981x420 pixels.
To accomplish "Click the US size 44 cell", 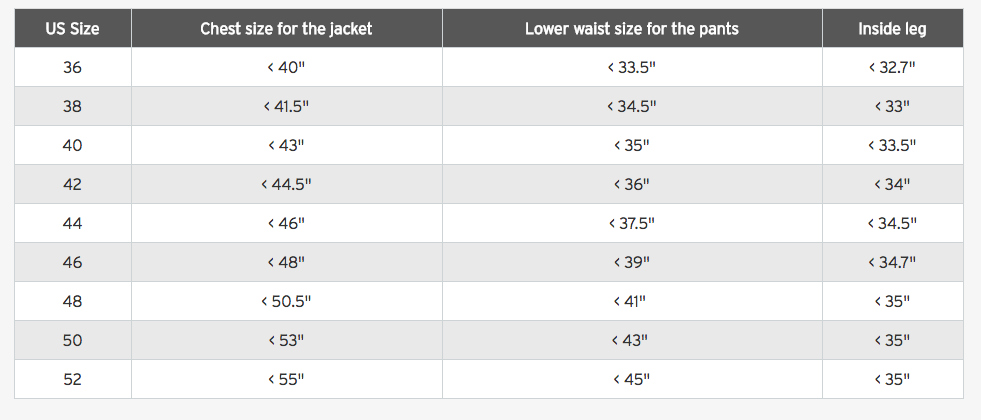I will coord(73,223).
